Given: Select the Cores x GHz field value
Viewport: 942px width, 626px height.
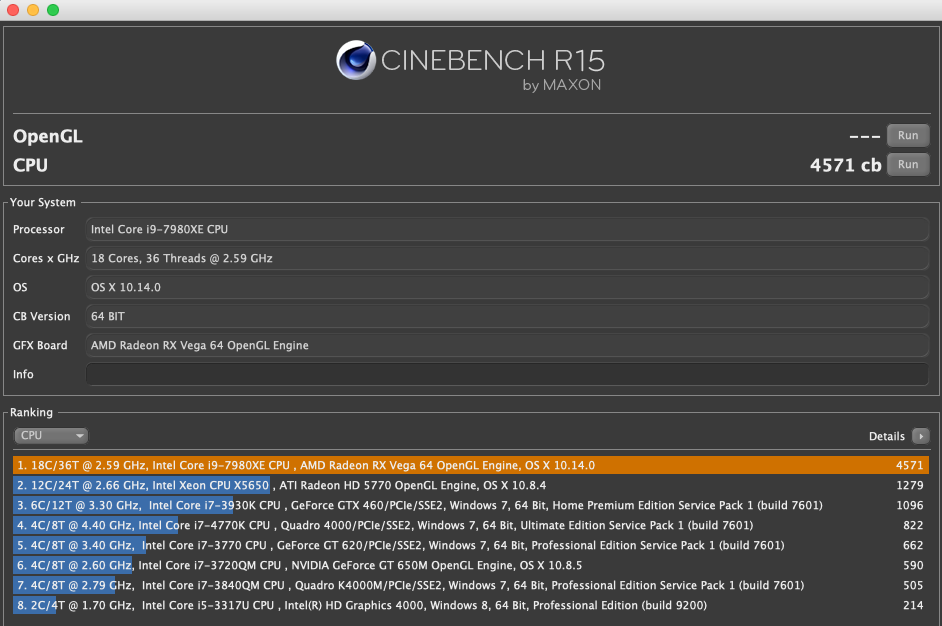Looking at the screenshot, I should [x=507, y=258].
